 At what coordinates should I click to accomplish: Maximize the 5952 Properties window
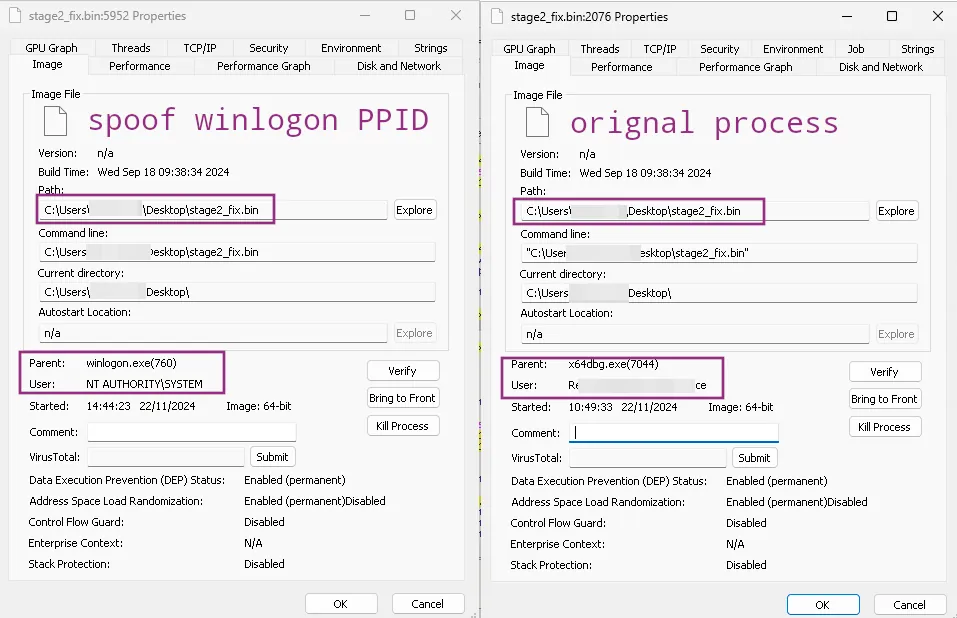[410, 15]
